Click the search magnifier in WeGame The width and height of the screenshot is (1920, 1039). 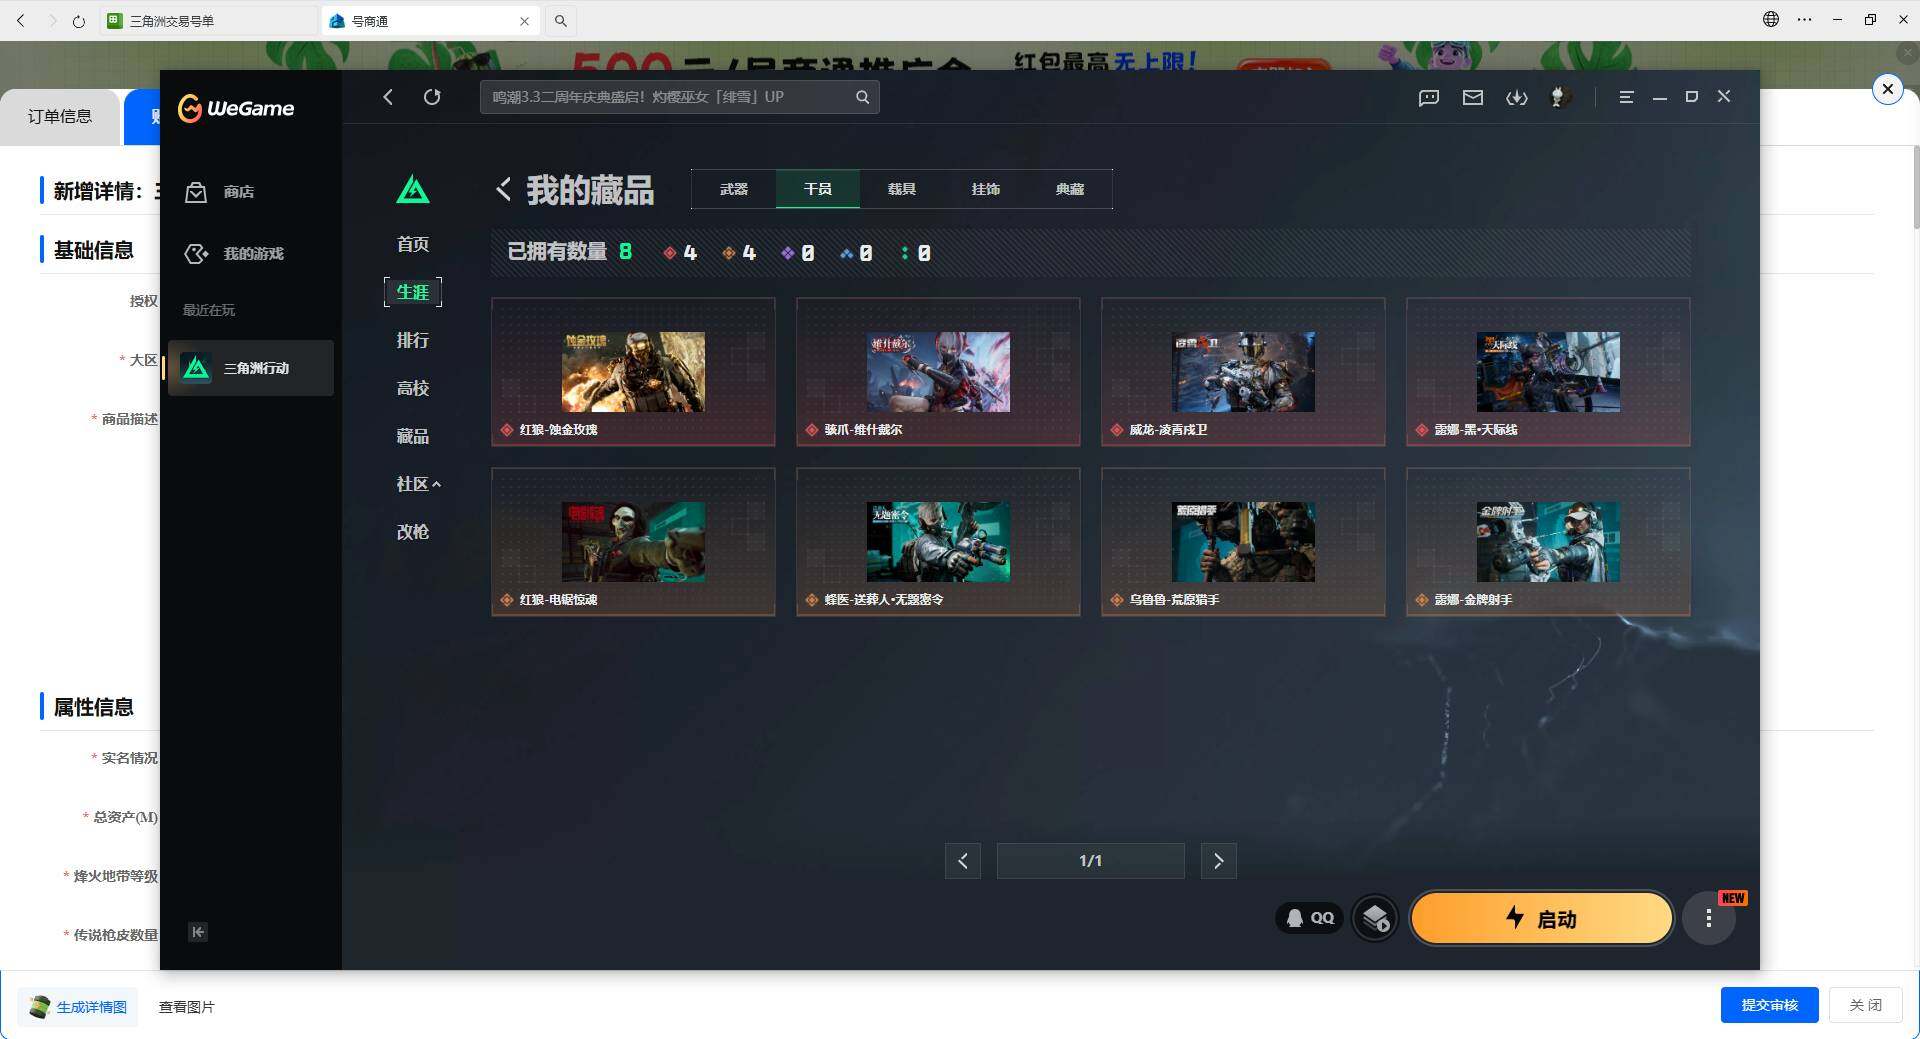point(862,97)
